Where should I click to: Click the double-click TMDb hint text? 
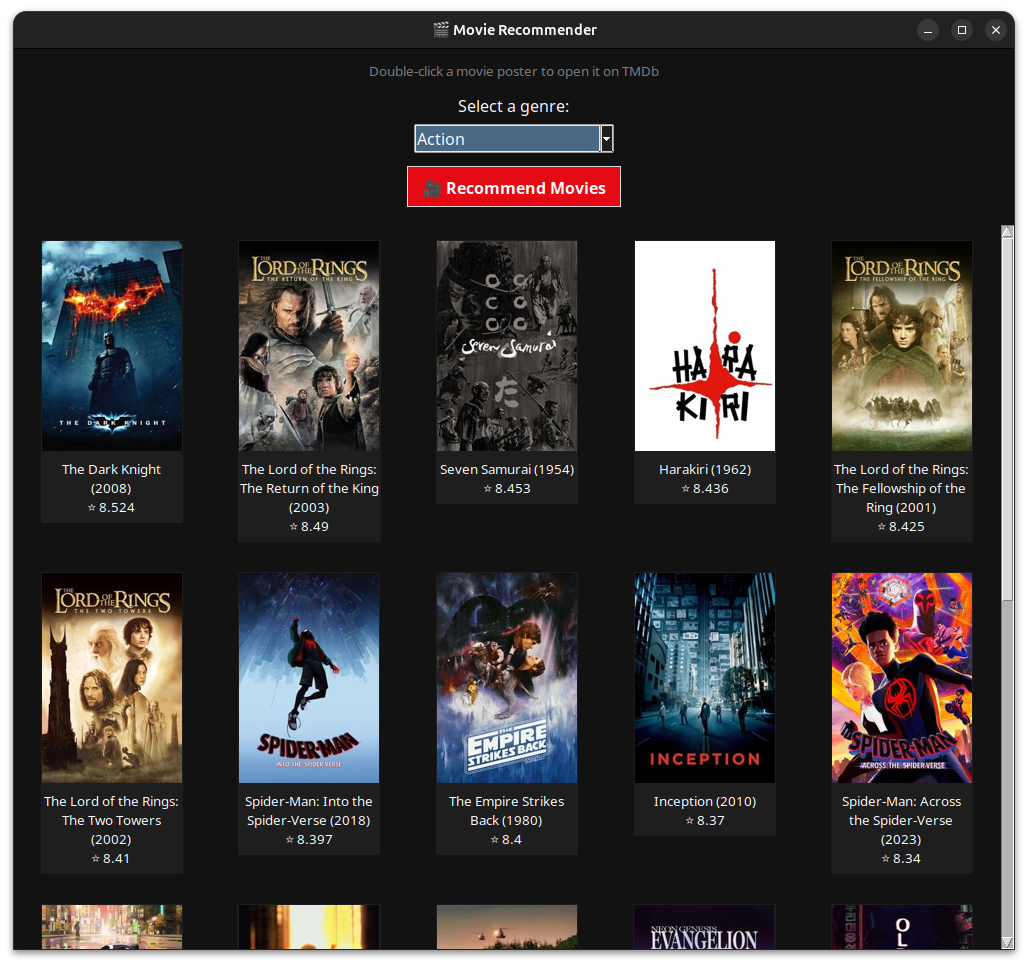[513, 71]
